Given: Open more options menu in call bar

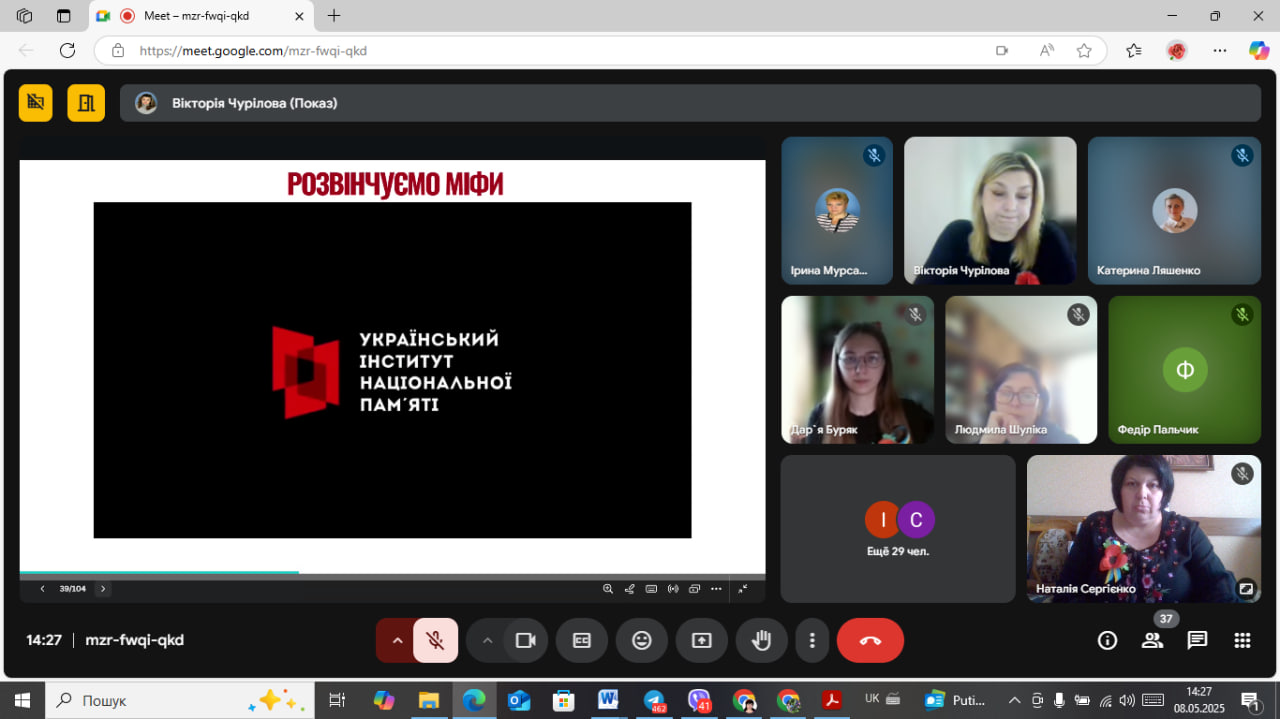Looking at the screenshot, I should tap(813, 640).
